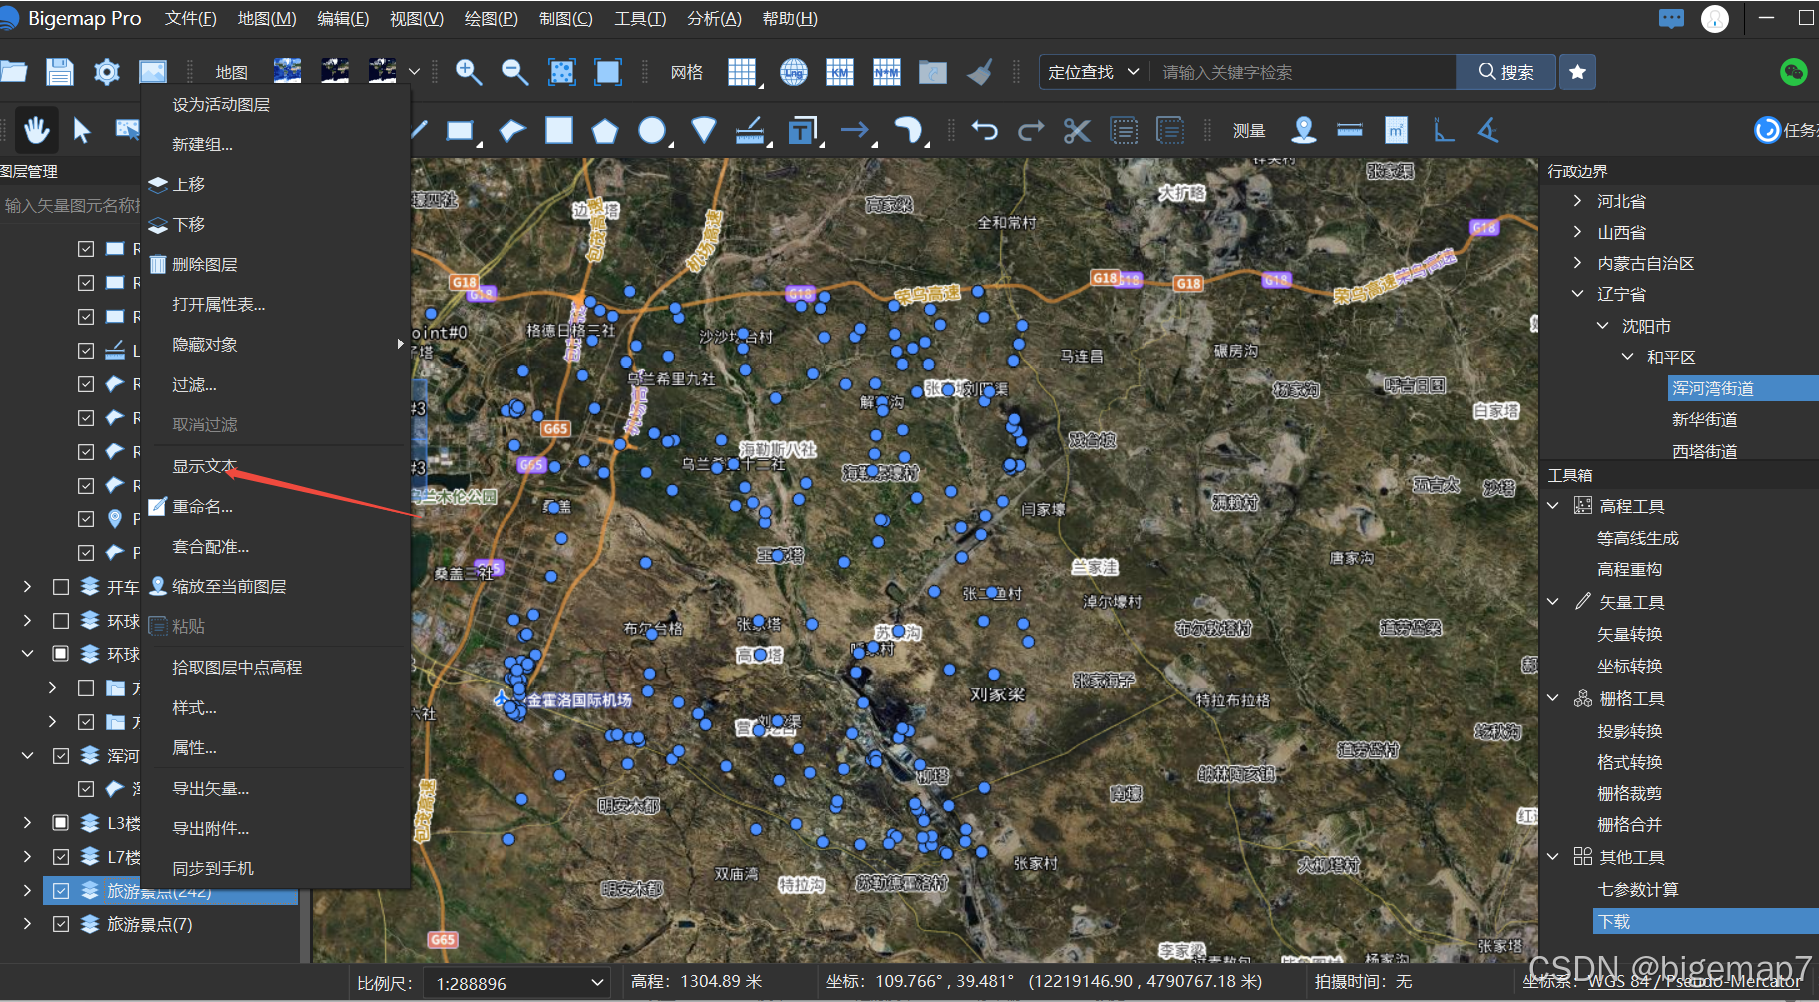1819x1002 pixels.
Task: Click the keyword search input field
Action: point(1303,72)
